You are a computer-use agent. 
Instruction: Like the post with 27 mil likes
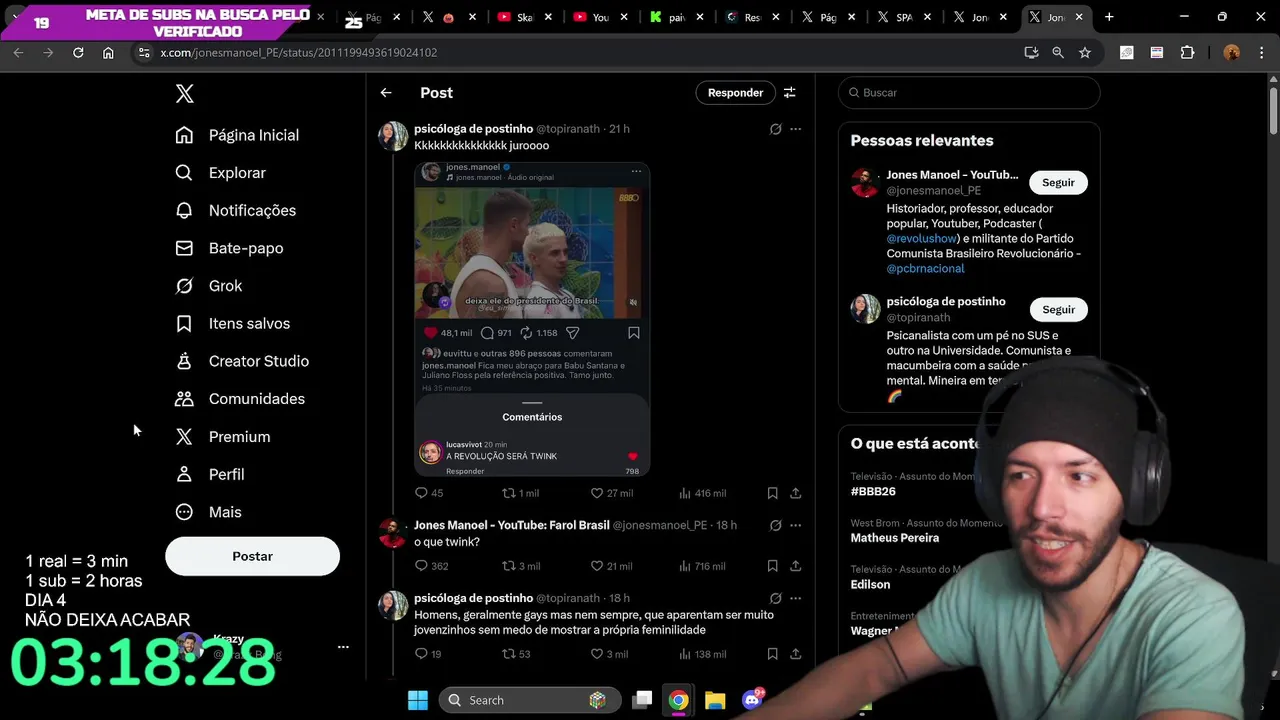tap(611, 493)
